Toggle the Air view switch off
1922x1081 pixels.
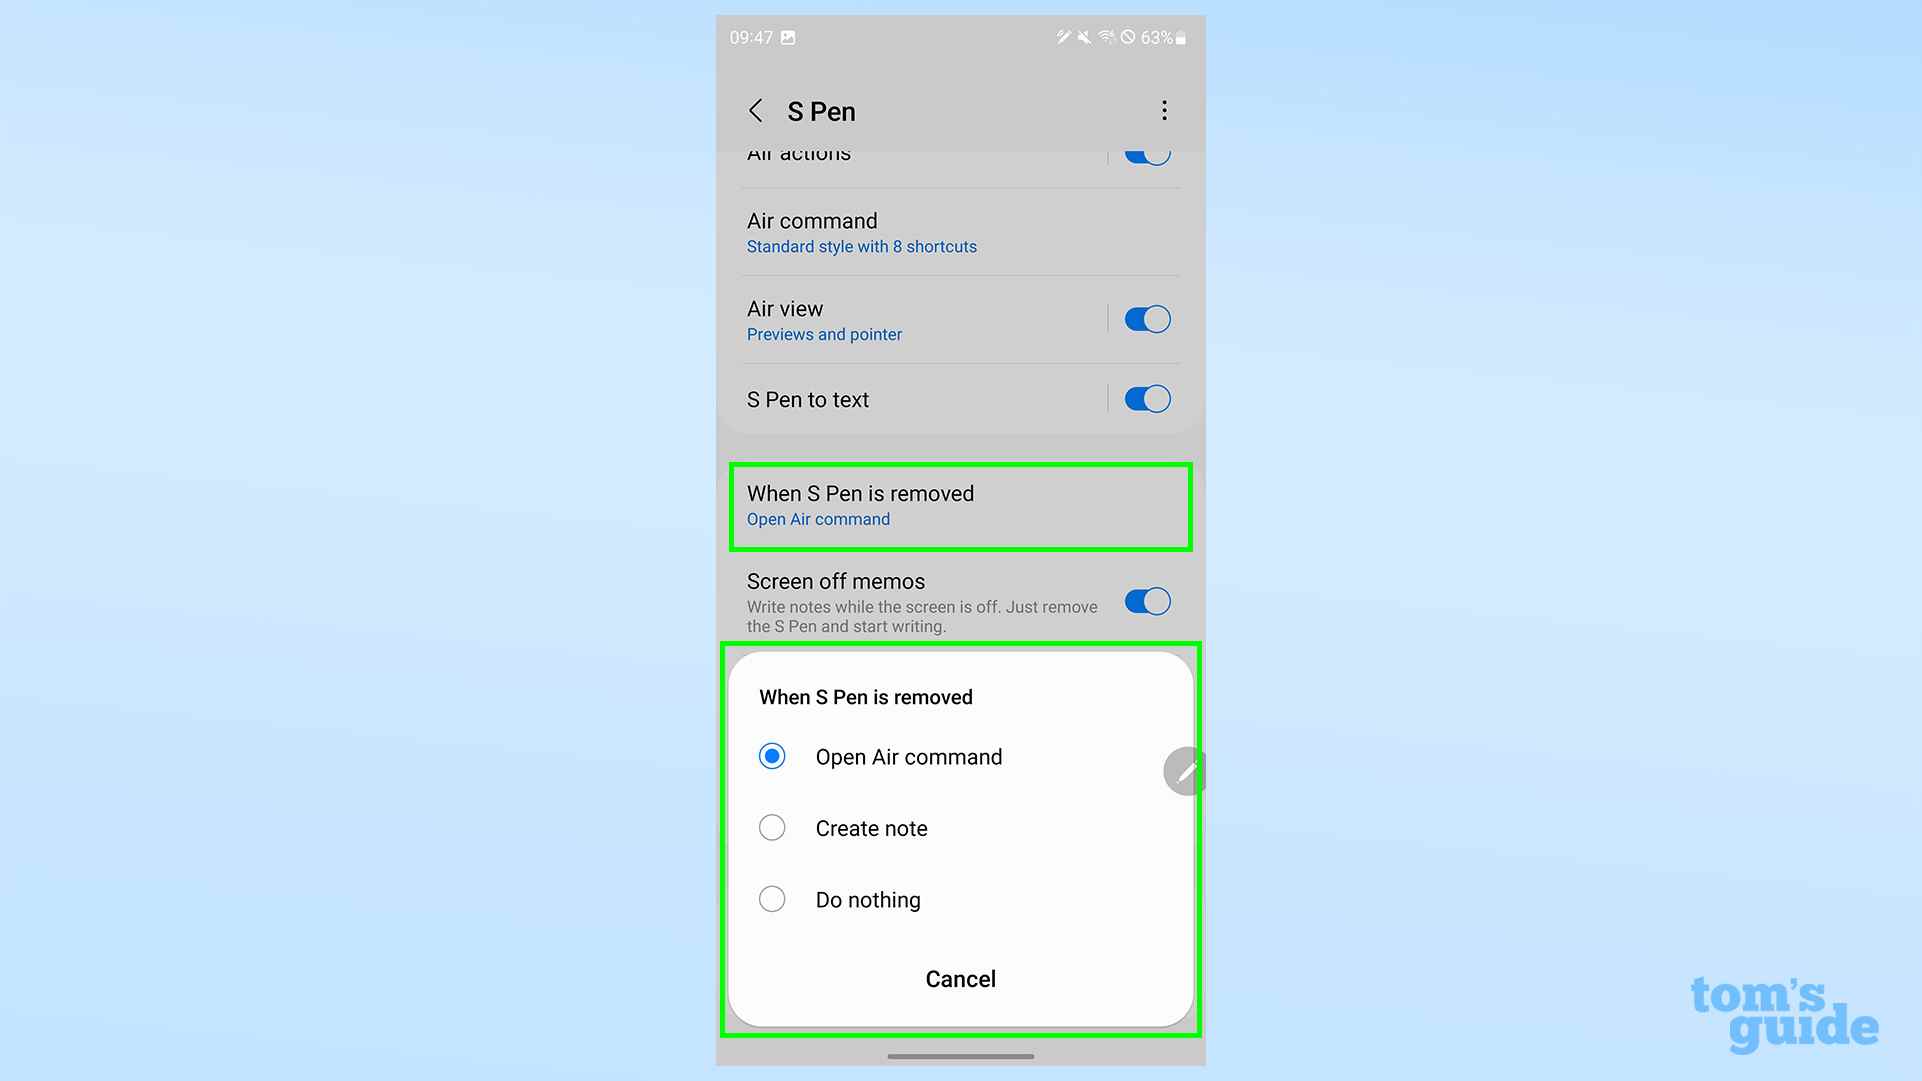tap(1144, 319)
